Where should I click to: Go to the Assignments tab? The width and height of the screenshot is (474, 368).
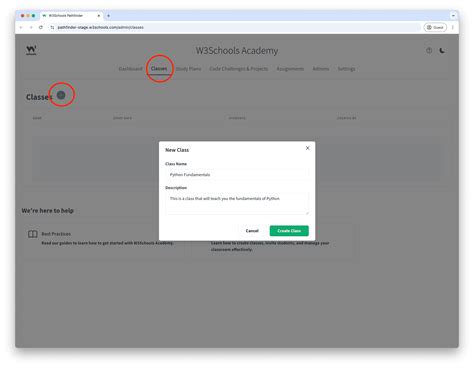(x=290, y=69)
